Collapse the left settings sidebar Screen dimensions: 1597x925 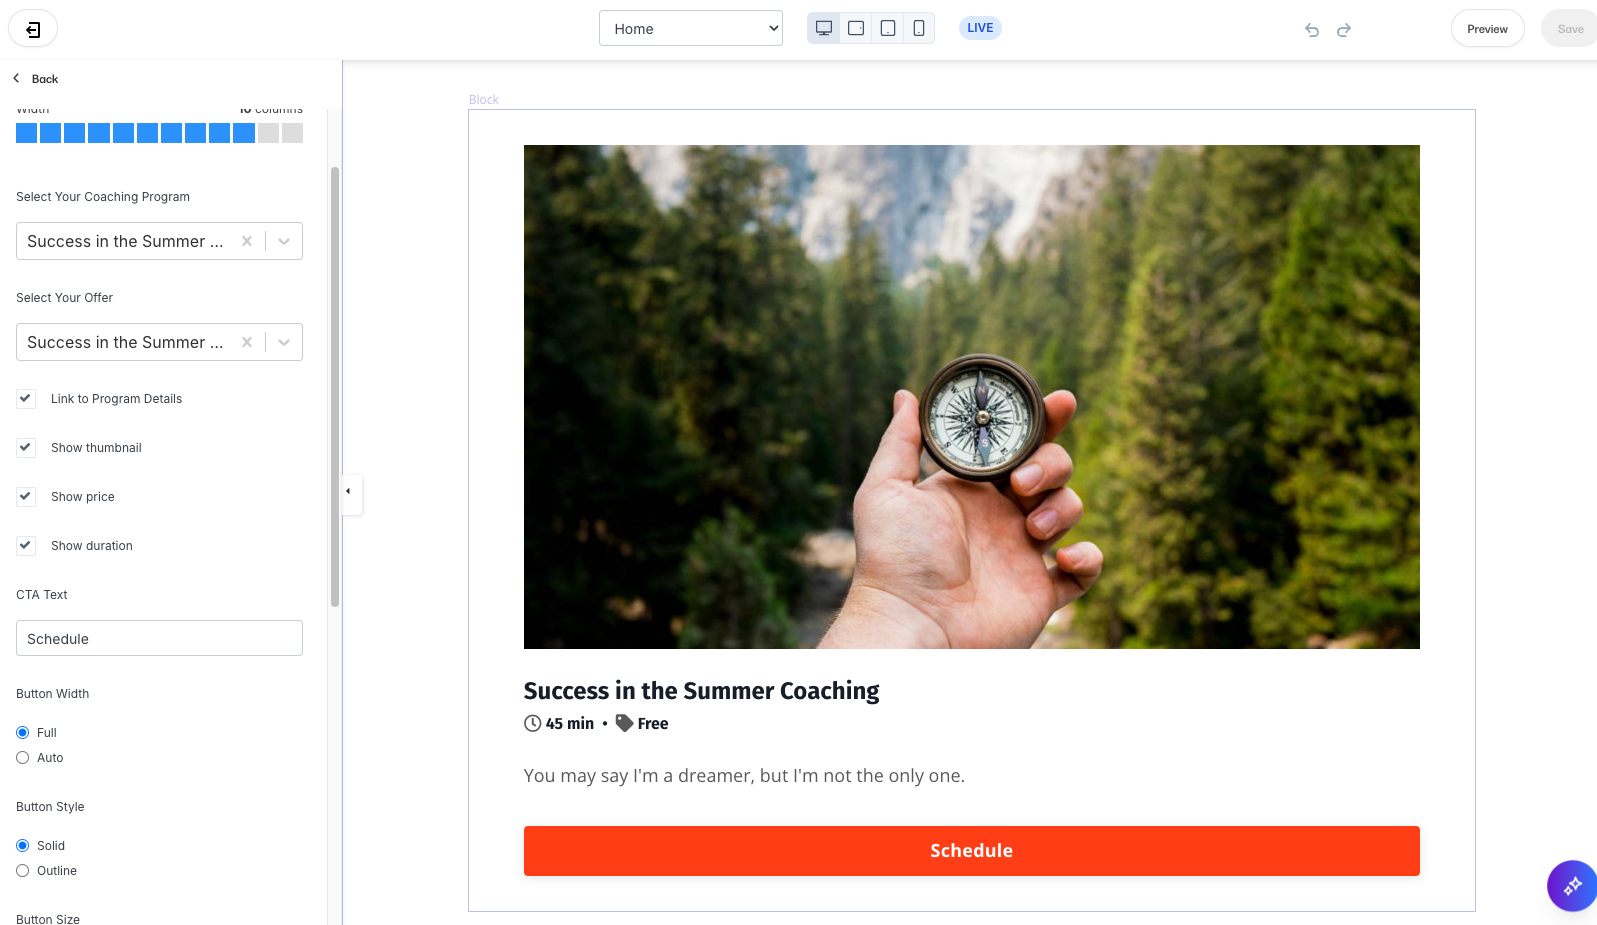pos(349,492)
